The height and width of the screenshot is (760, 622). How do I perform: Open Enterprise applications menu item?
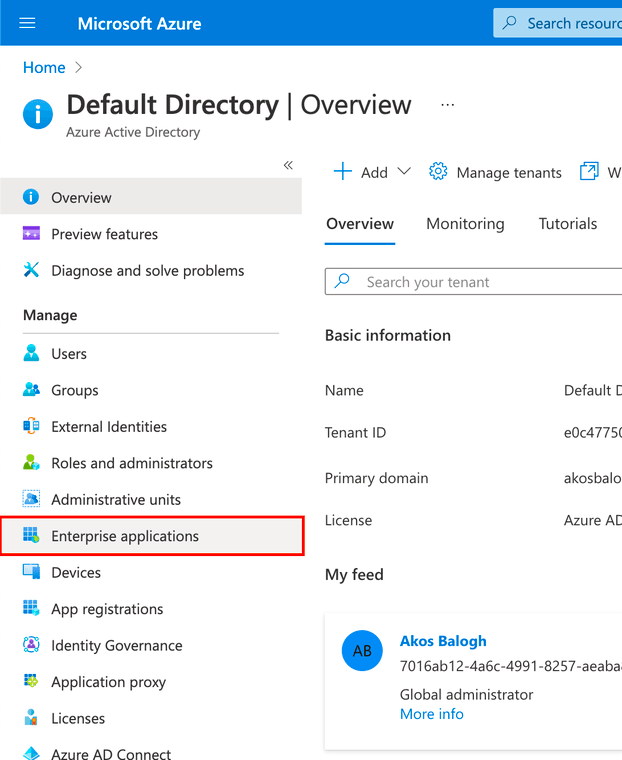[152, 536]
